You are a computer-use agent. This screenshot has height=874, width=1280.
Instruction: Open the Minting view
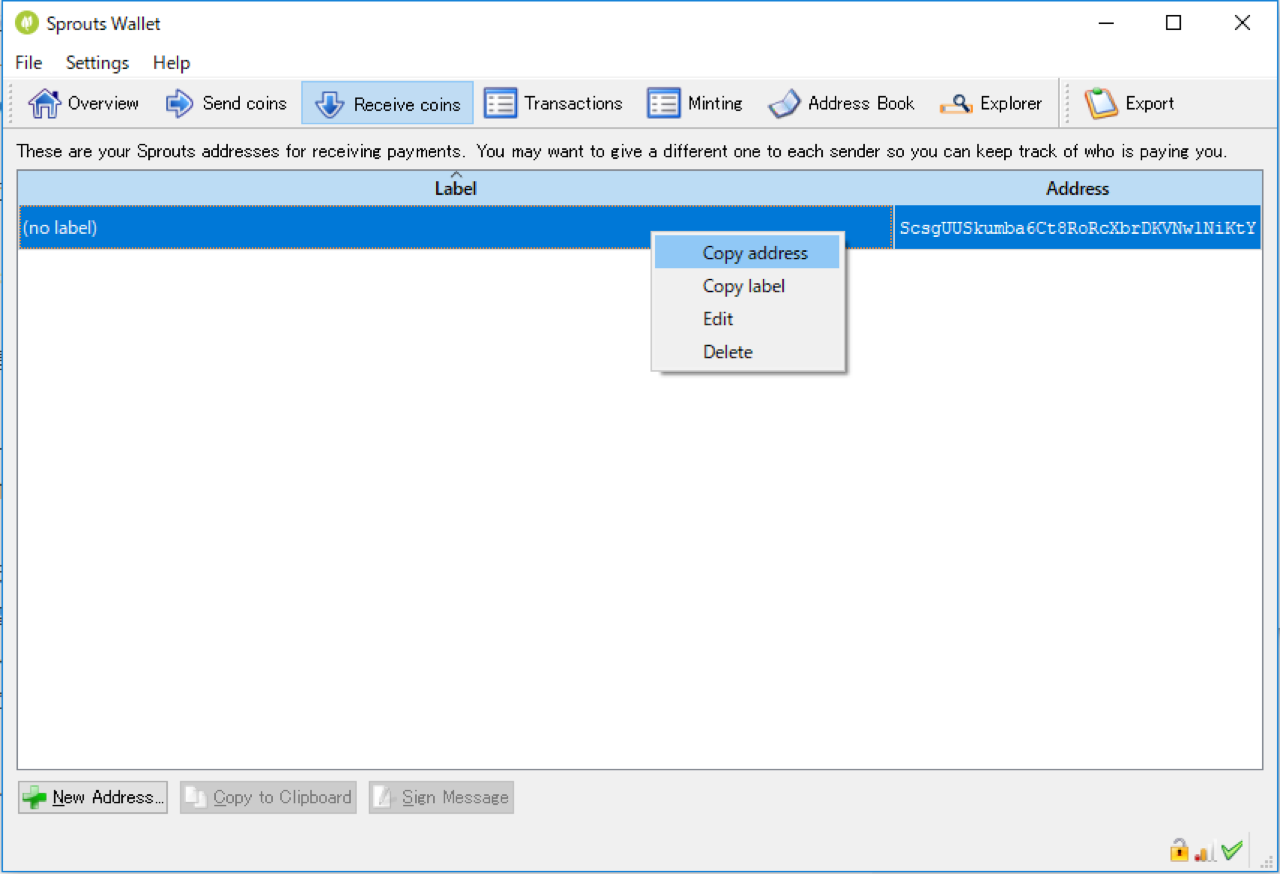[694, 103]
